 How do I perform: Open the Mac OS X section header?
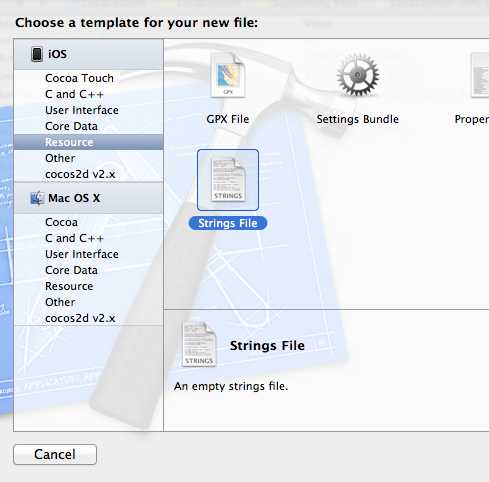[89, 198]
